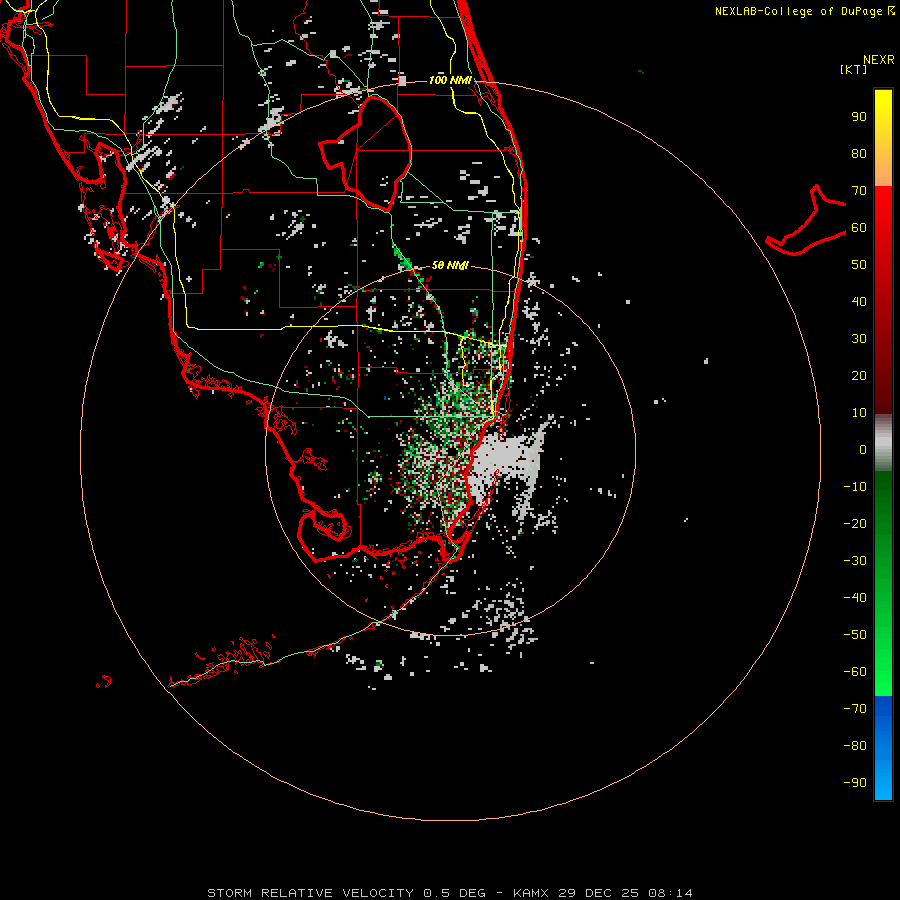Image resolution: width=900 pixels, height=900 pixels.
Task: Select the -20 value on the velocity scale
Action: click(855, 523)
